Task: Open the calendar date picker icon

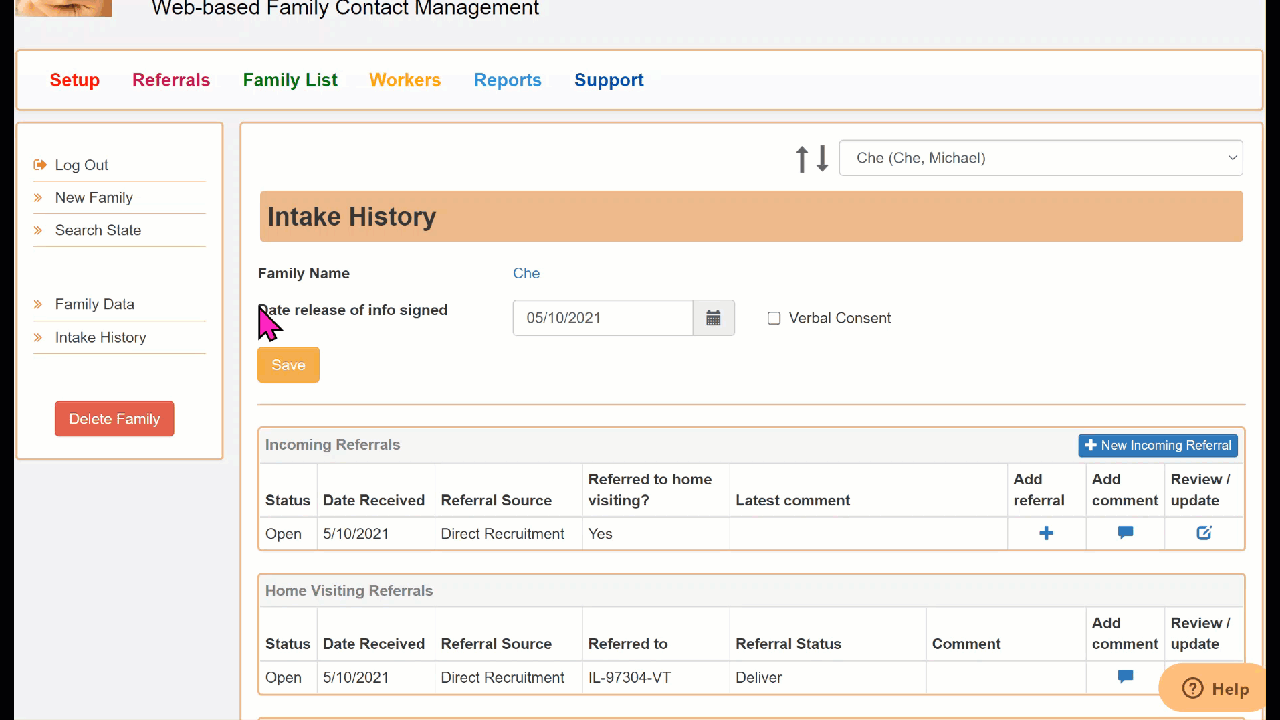Action: tap(714, 318)
